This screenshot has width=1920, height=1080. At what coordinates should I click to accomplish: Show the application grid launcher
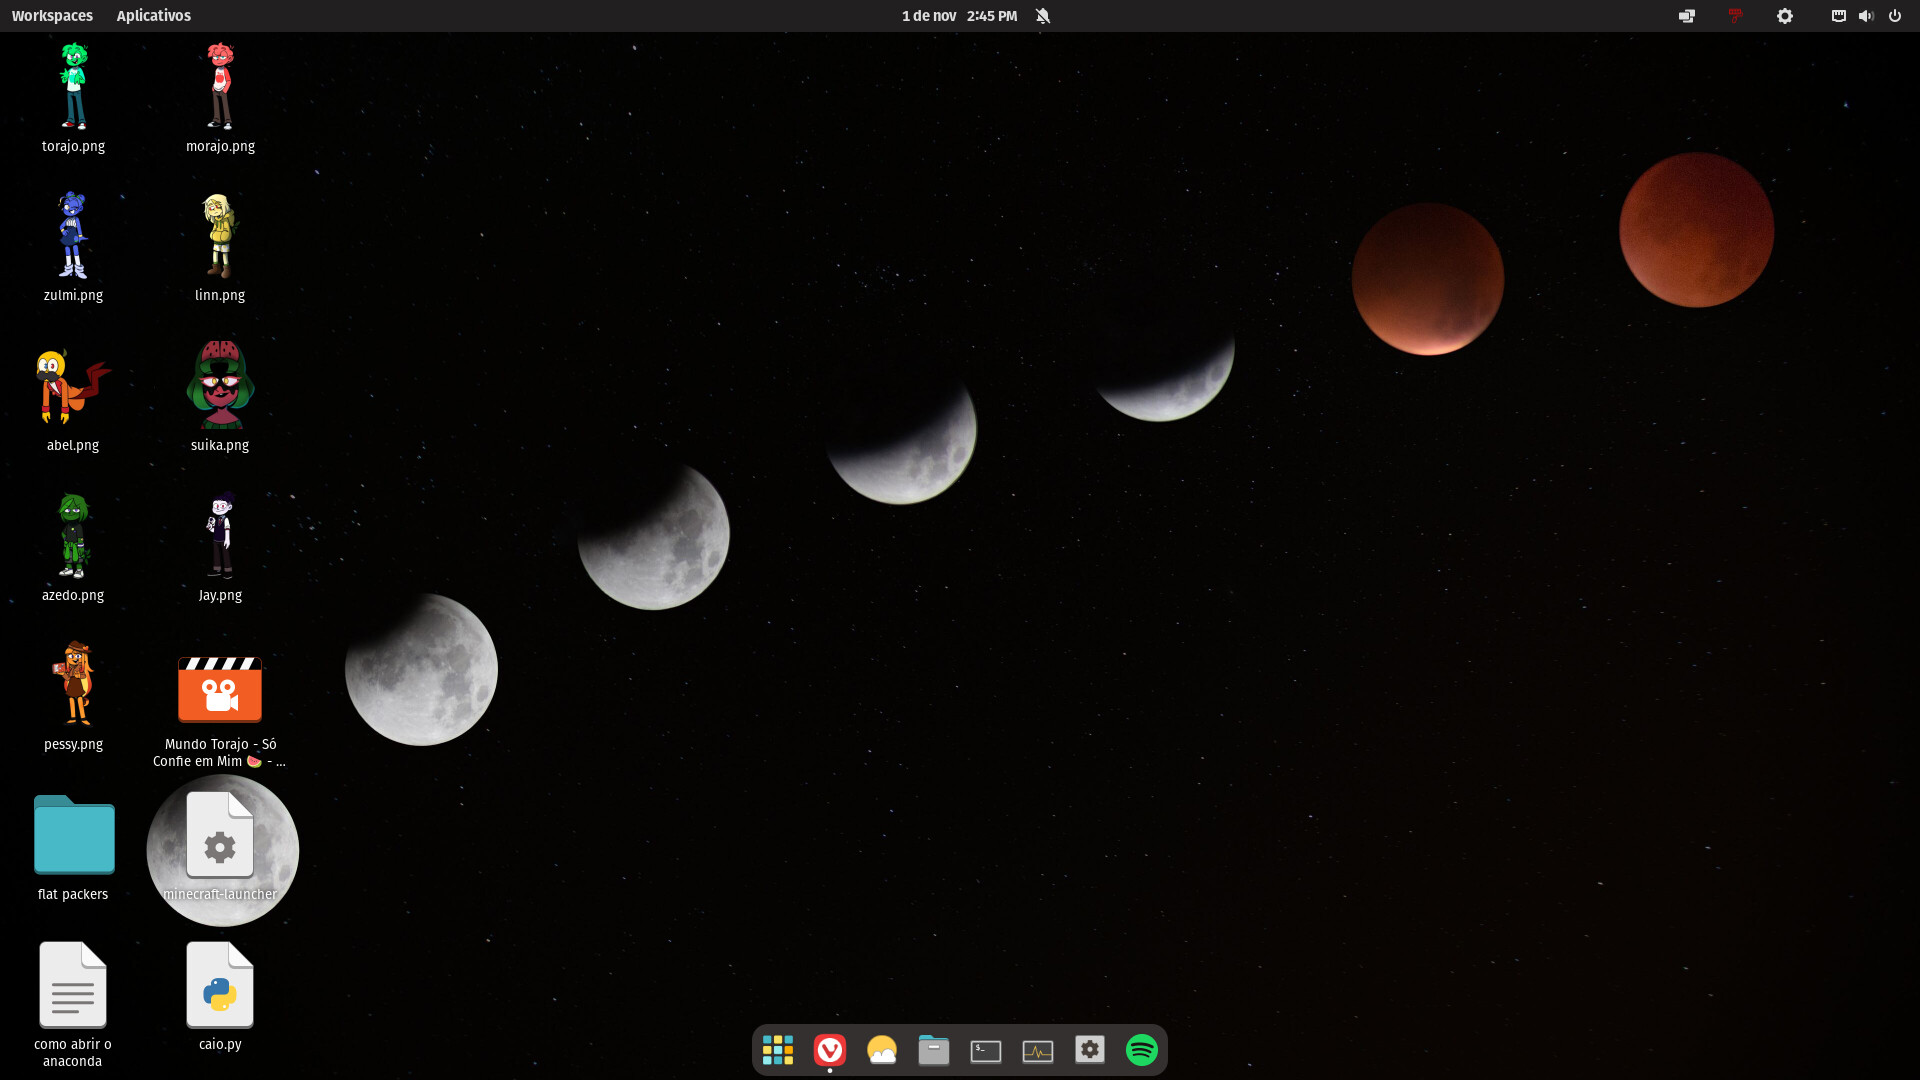coord(777,1050)
